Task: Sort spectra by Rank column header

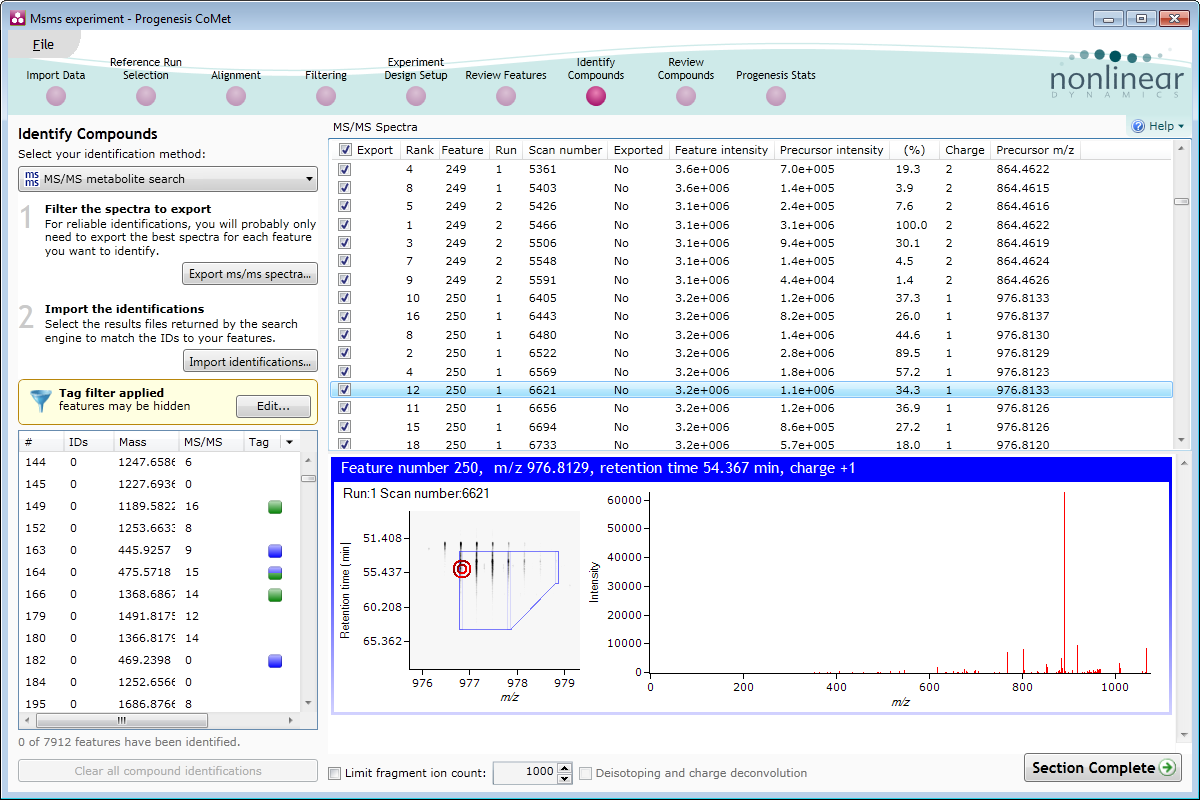Action: pos(419,150)
